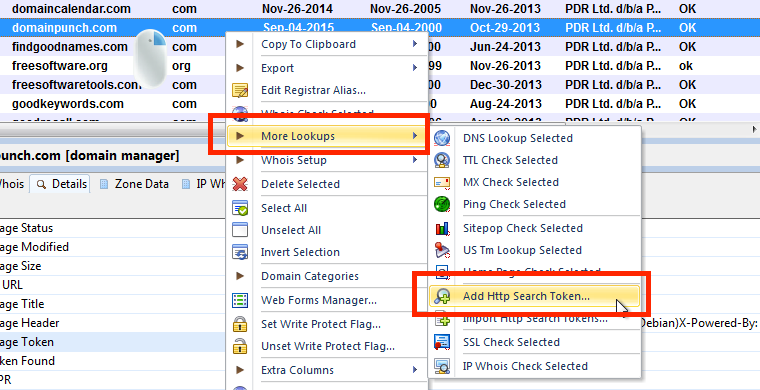Click the Nov-26-2014 date cell
Image resolution: width=760 pixels, height=390 pixels.
(x=298, y=9)
